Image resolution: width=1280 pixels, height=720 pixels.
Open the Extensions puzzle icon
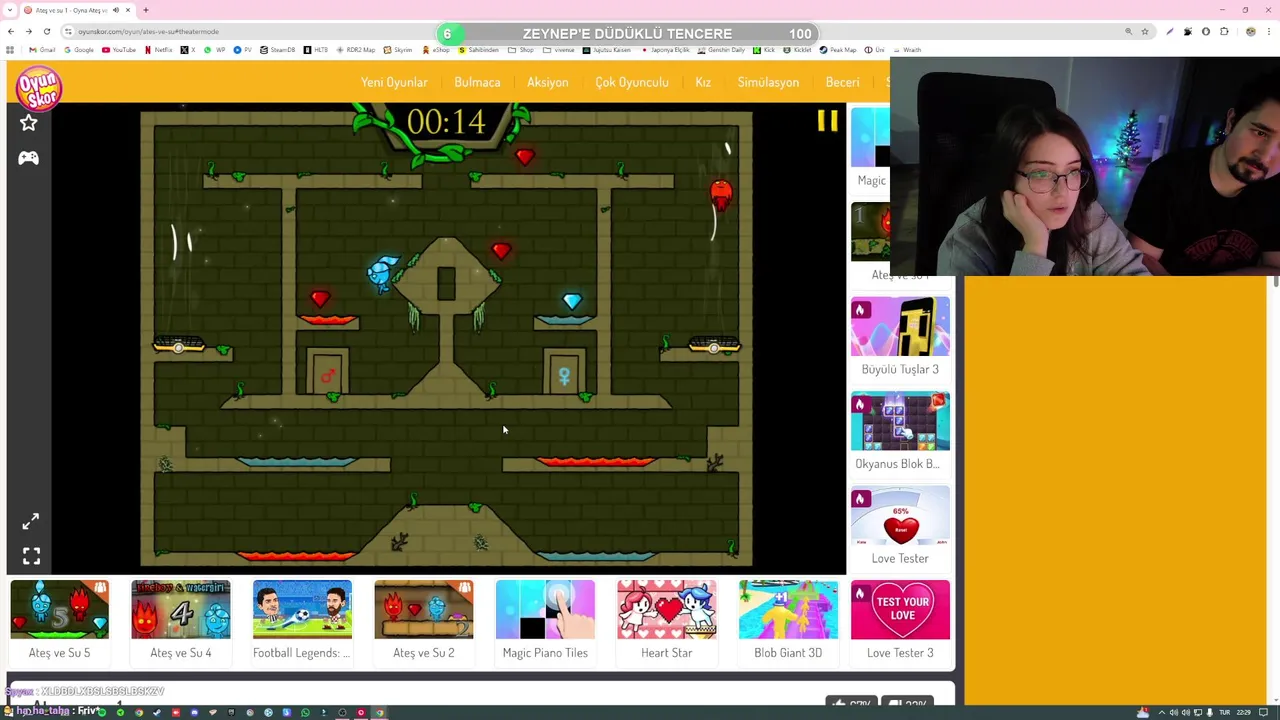[x=1224, y=32]
